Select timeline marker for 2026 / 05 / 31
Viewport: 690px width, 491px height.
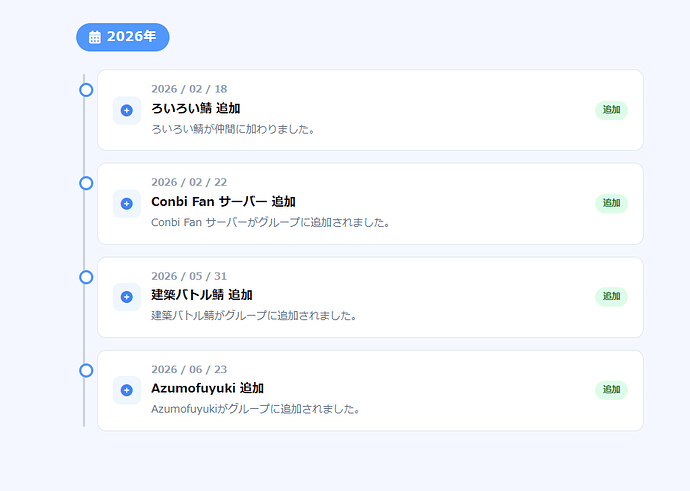[x=86, y=277]
